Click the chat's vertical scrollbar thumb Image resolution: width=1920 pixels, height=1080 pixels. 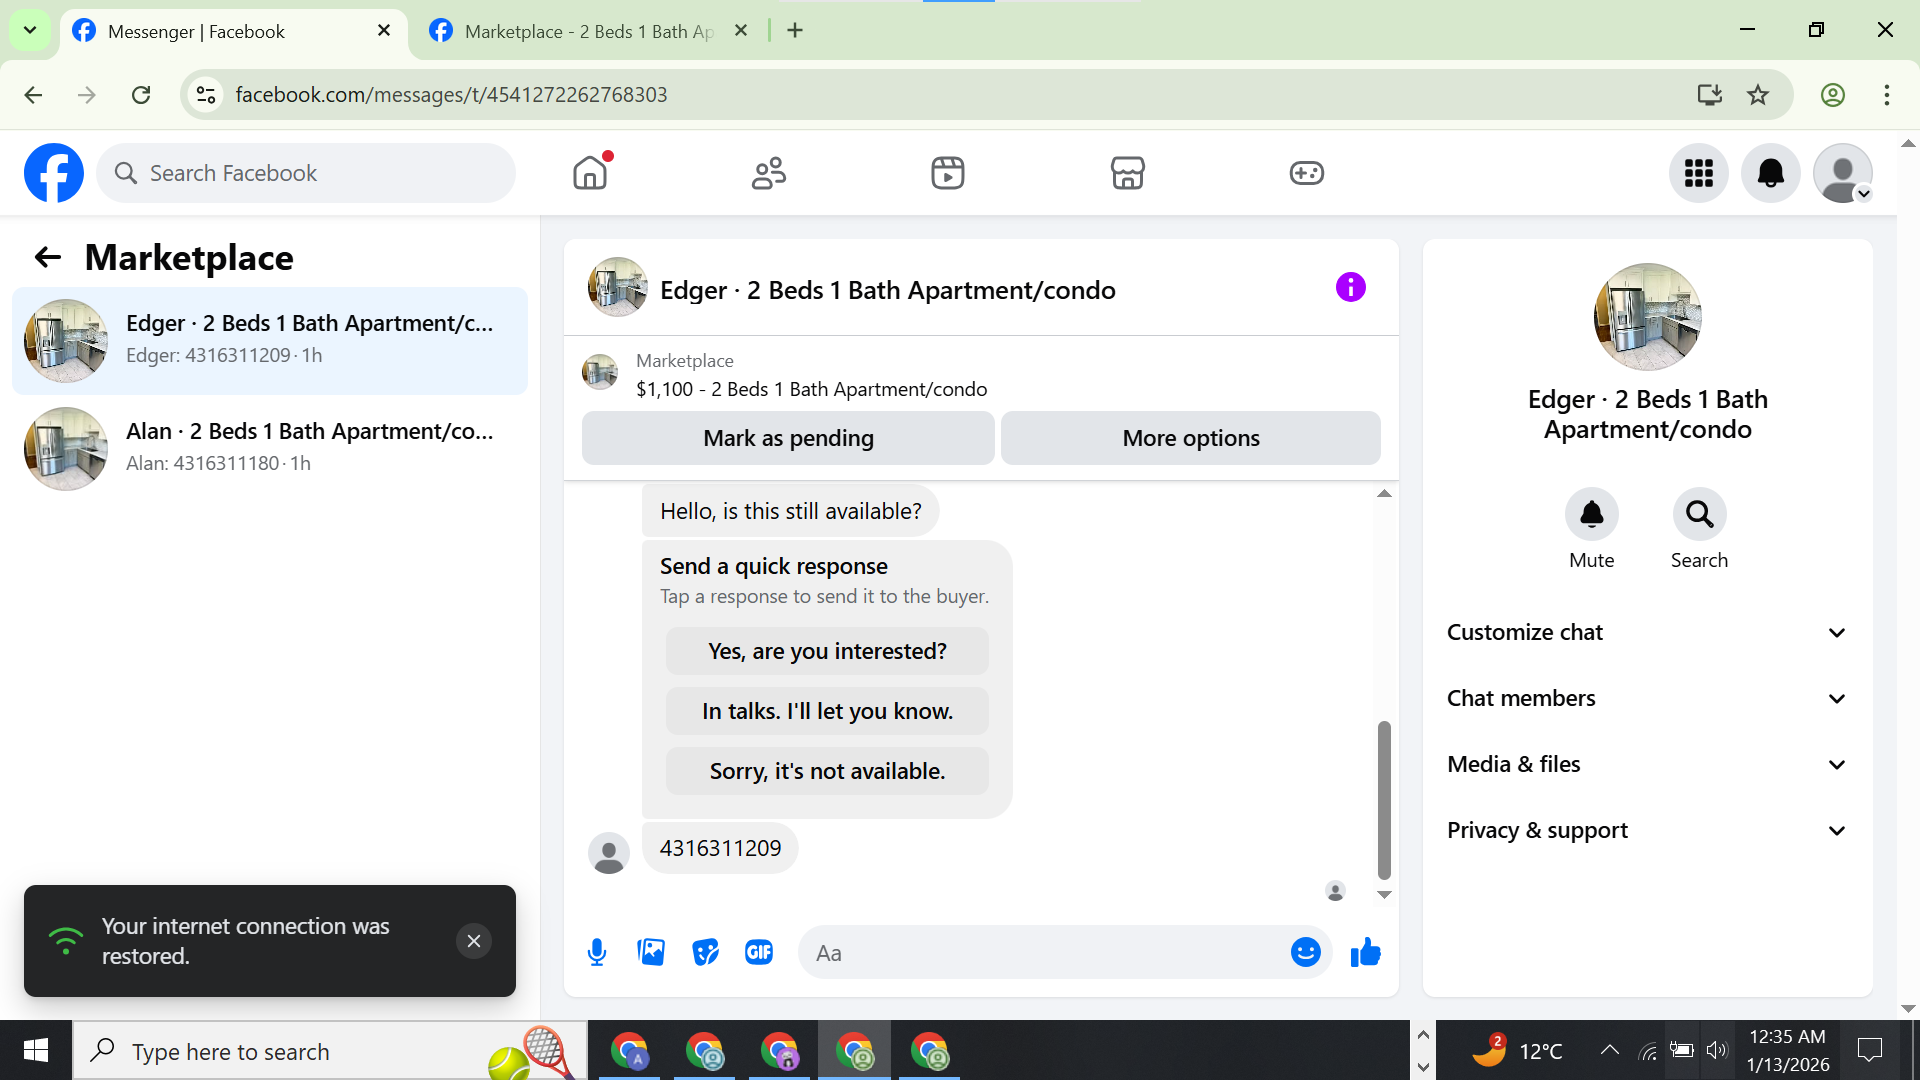[1384, 800]
